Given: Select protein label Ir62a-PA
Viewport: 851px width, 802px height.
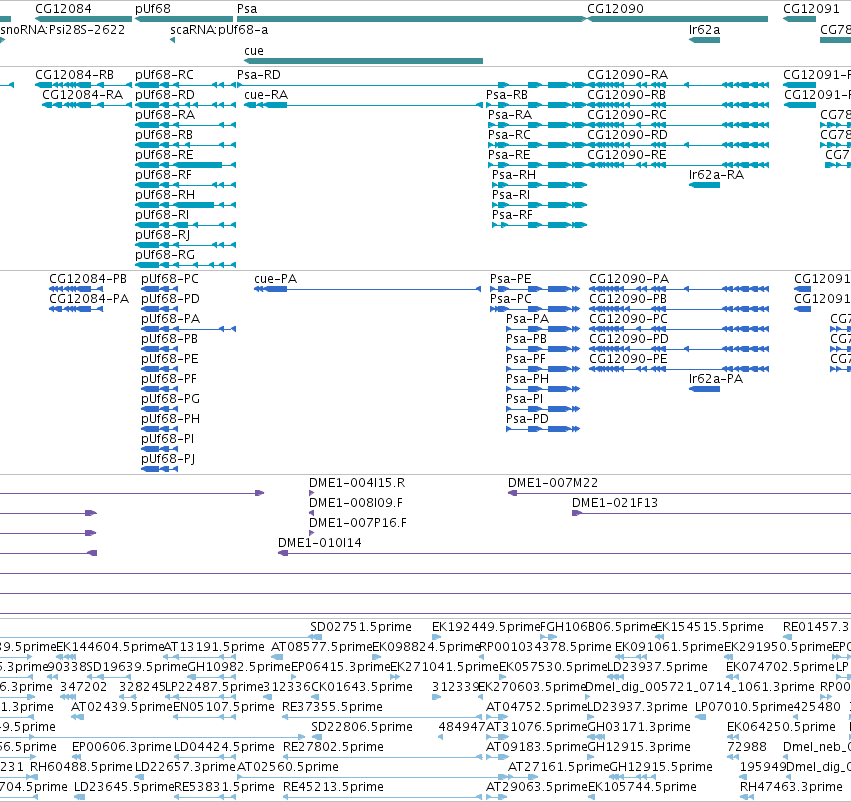Looking at the screenshot, I should [716, 378].
